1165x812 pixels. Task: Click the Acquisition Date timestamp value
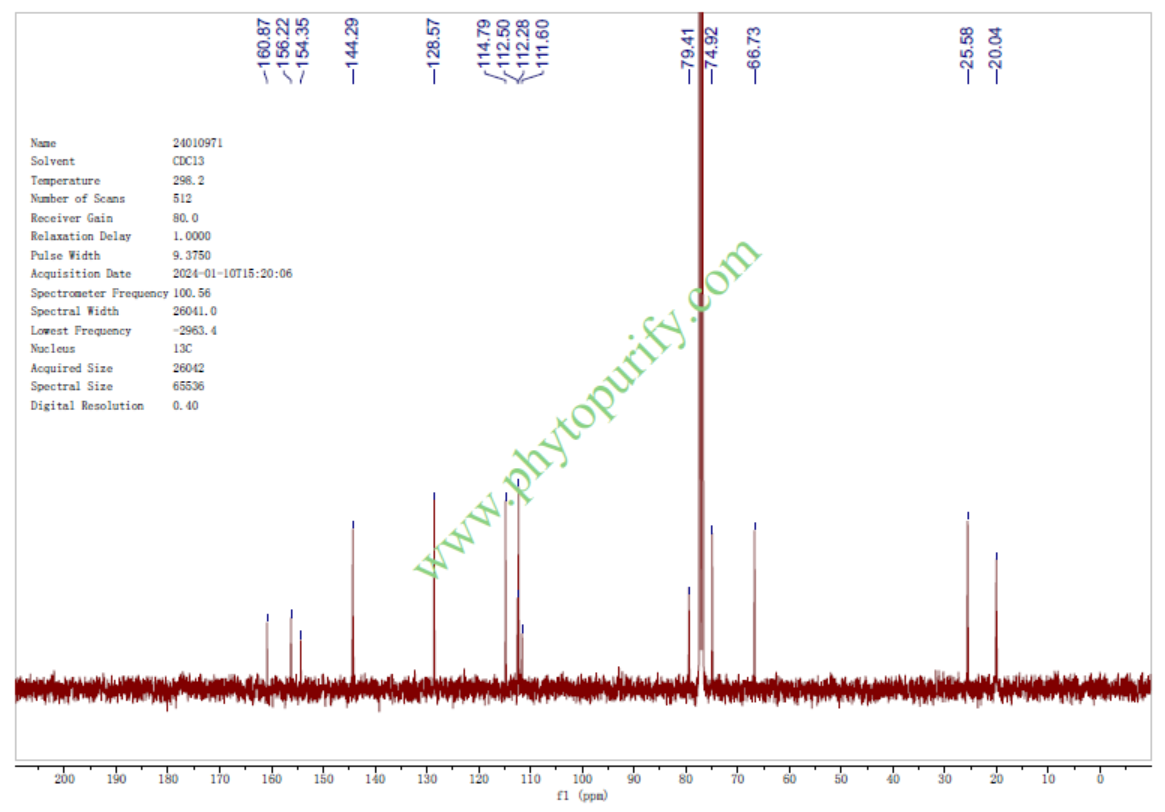click(232, 274)
